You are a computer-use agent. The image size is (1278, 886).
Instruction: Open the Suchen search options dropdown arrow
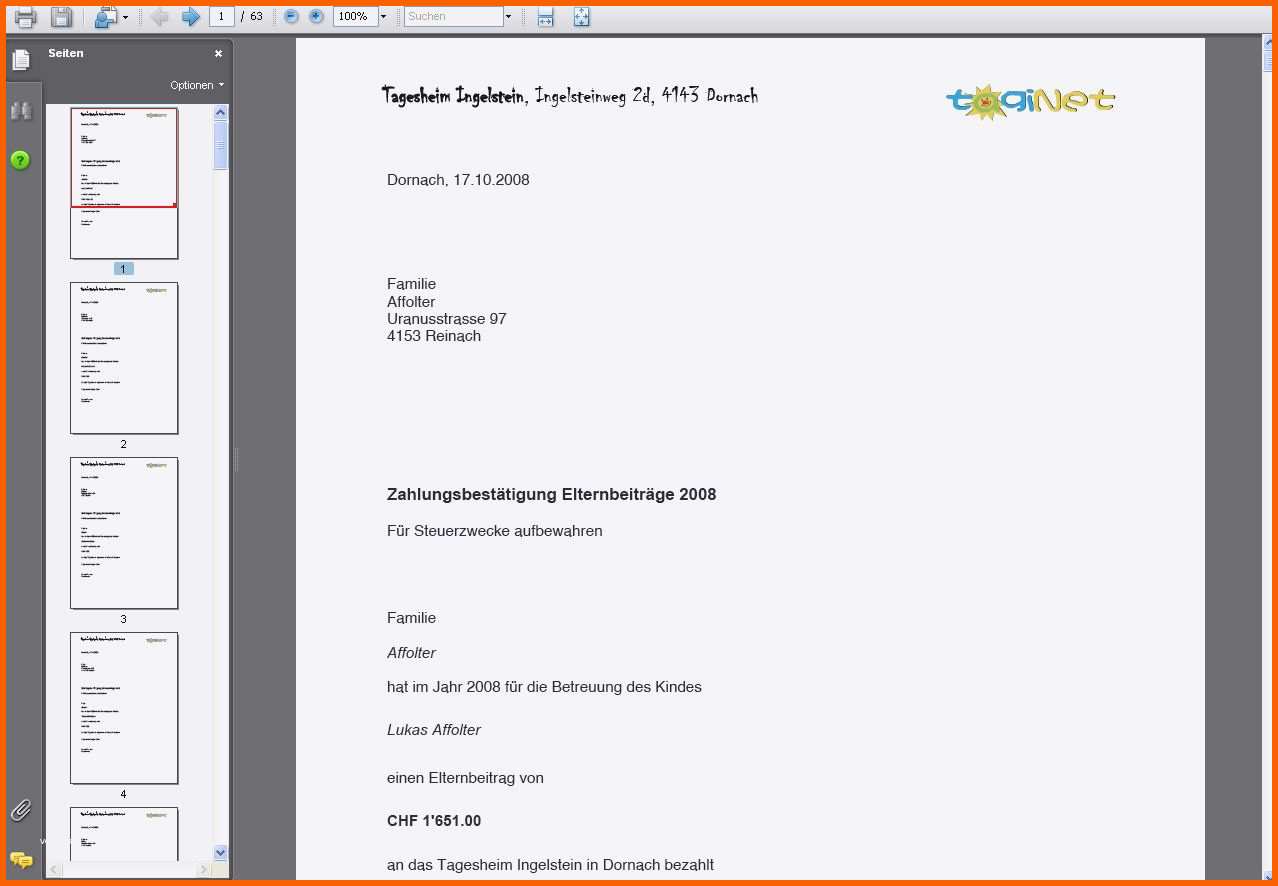click(508, 16)
